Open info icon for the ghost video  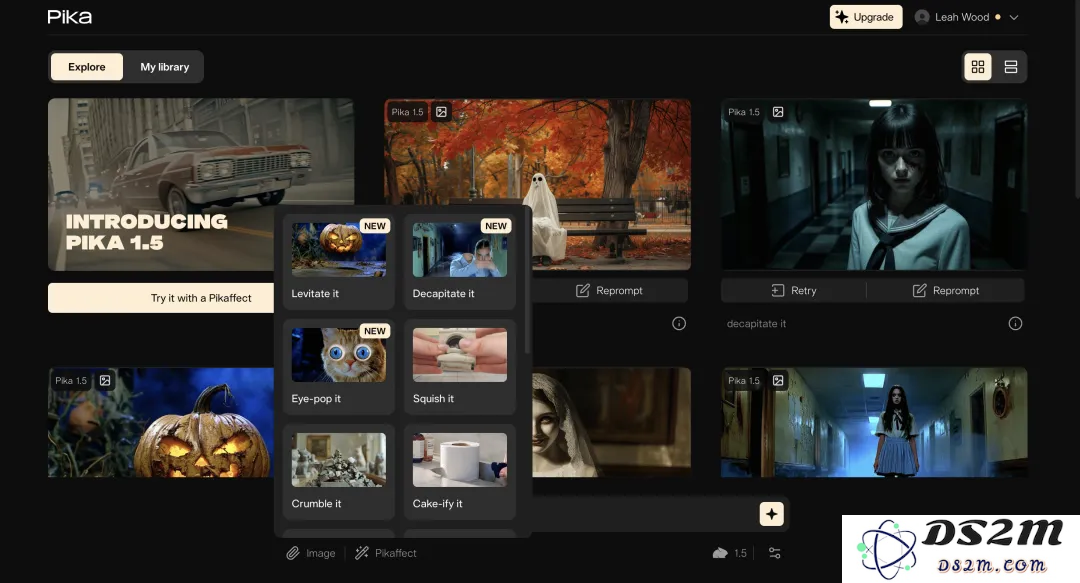pyautogui.click(x=679, y=323)
